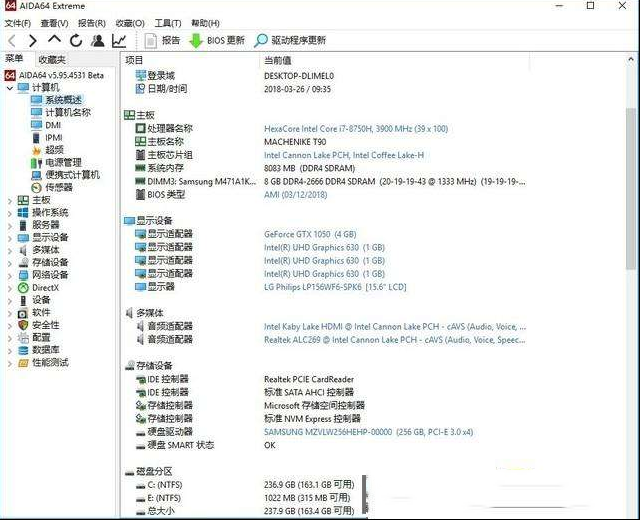The height and width of the screenshot is (520, 640).
Task: Click the scrollbar up arrow
Action: pos(631,60)
